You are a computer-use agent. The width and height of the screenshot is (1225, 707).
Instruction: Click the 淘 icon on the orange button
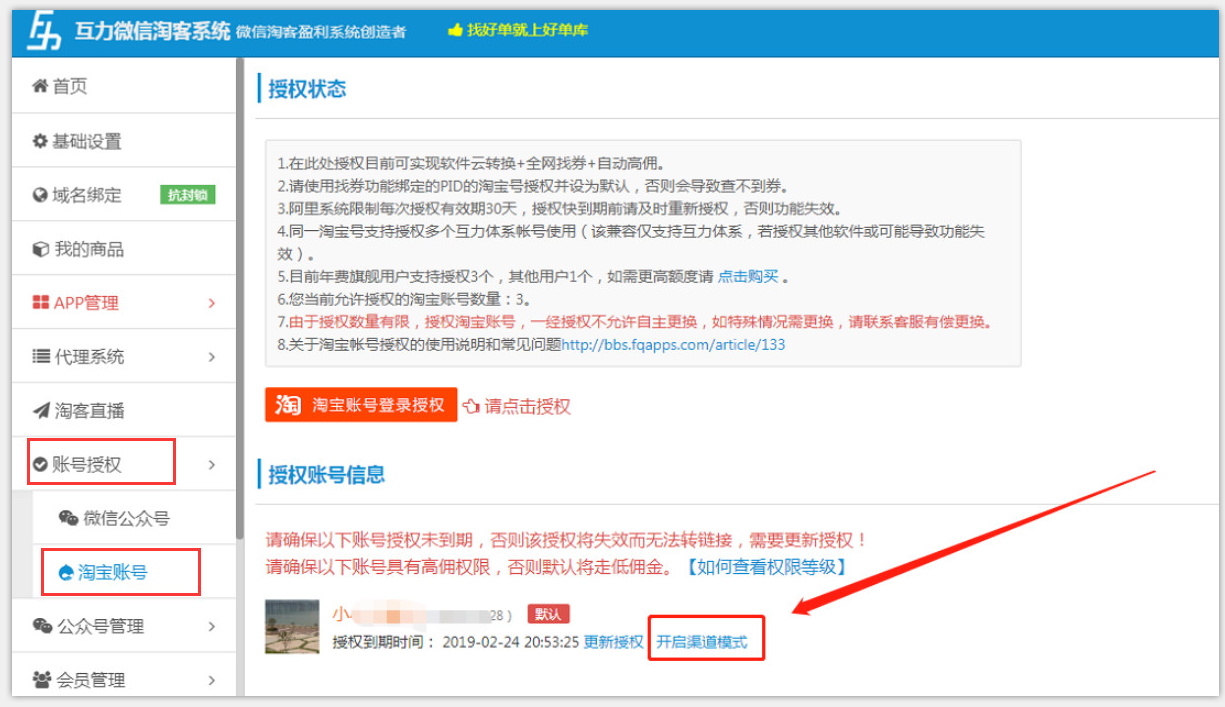pyautogui.click(x=288, y=405)
